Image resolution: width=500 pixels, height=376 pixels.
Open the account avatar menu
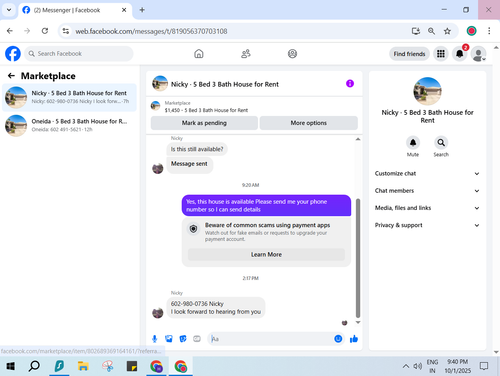pos(478,54)
